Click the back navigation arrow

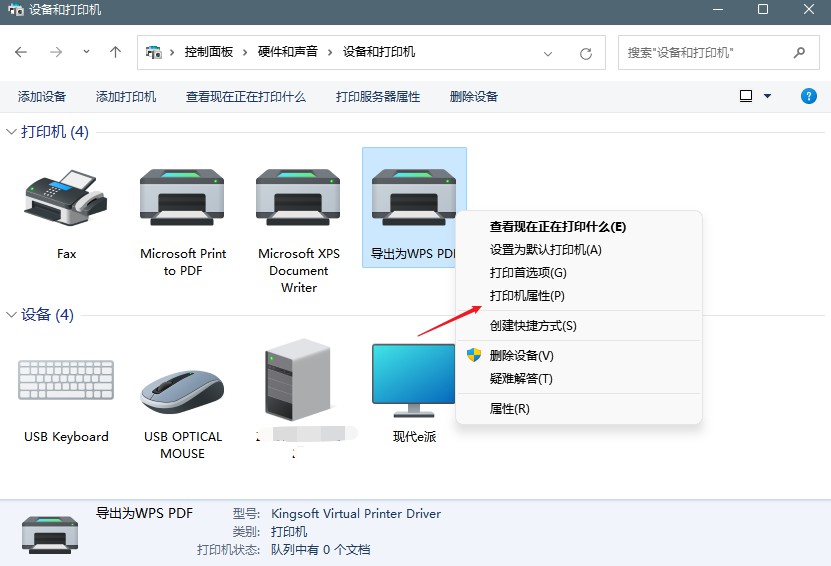tap(21, 52)
